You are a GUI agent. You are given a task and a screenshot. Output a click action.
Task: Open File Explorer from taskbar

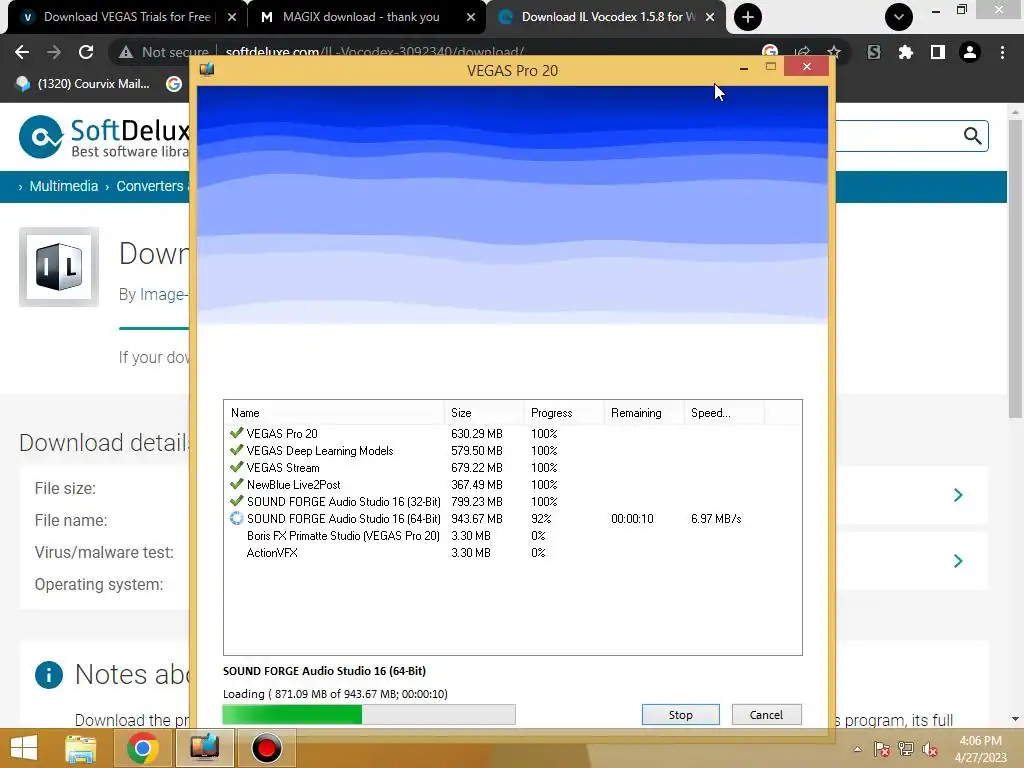pos(80,748)
